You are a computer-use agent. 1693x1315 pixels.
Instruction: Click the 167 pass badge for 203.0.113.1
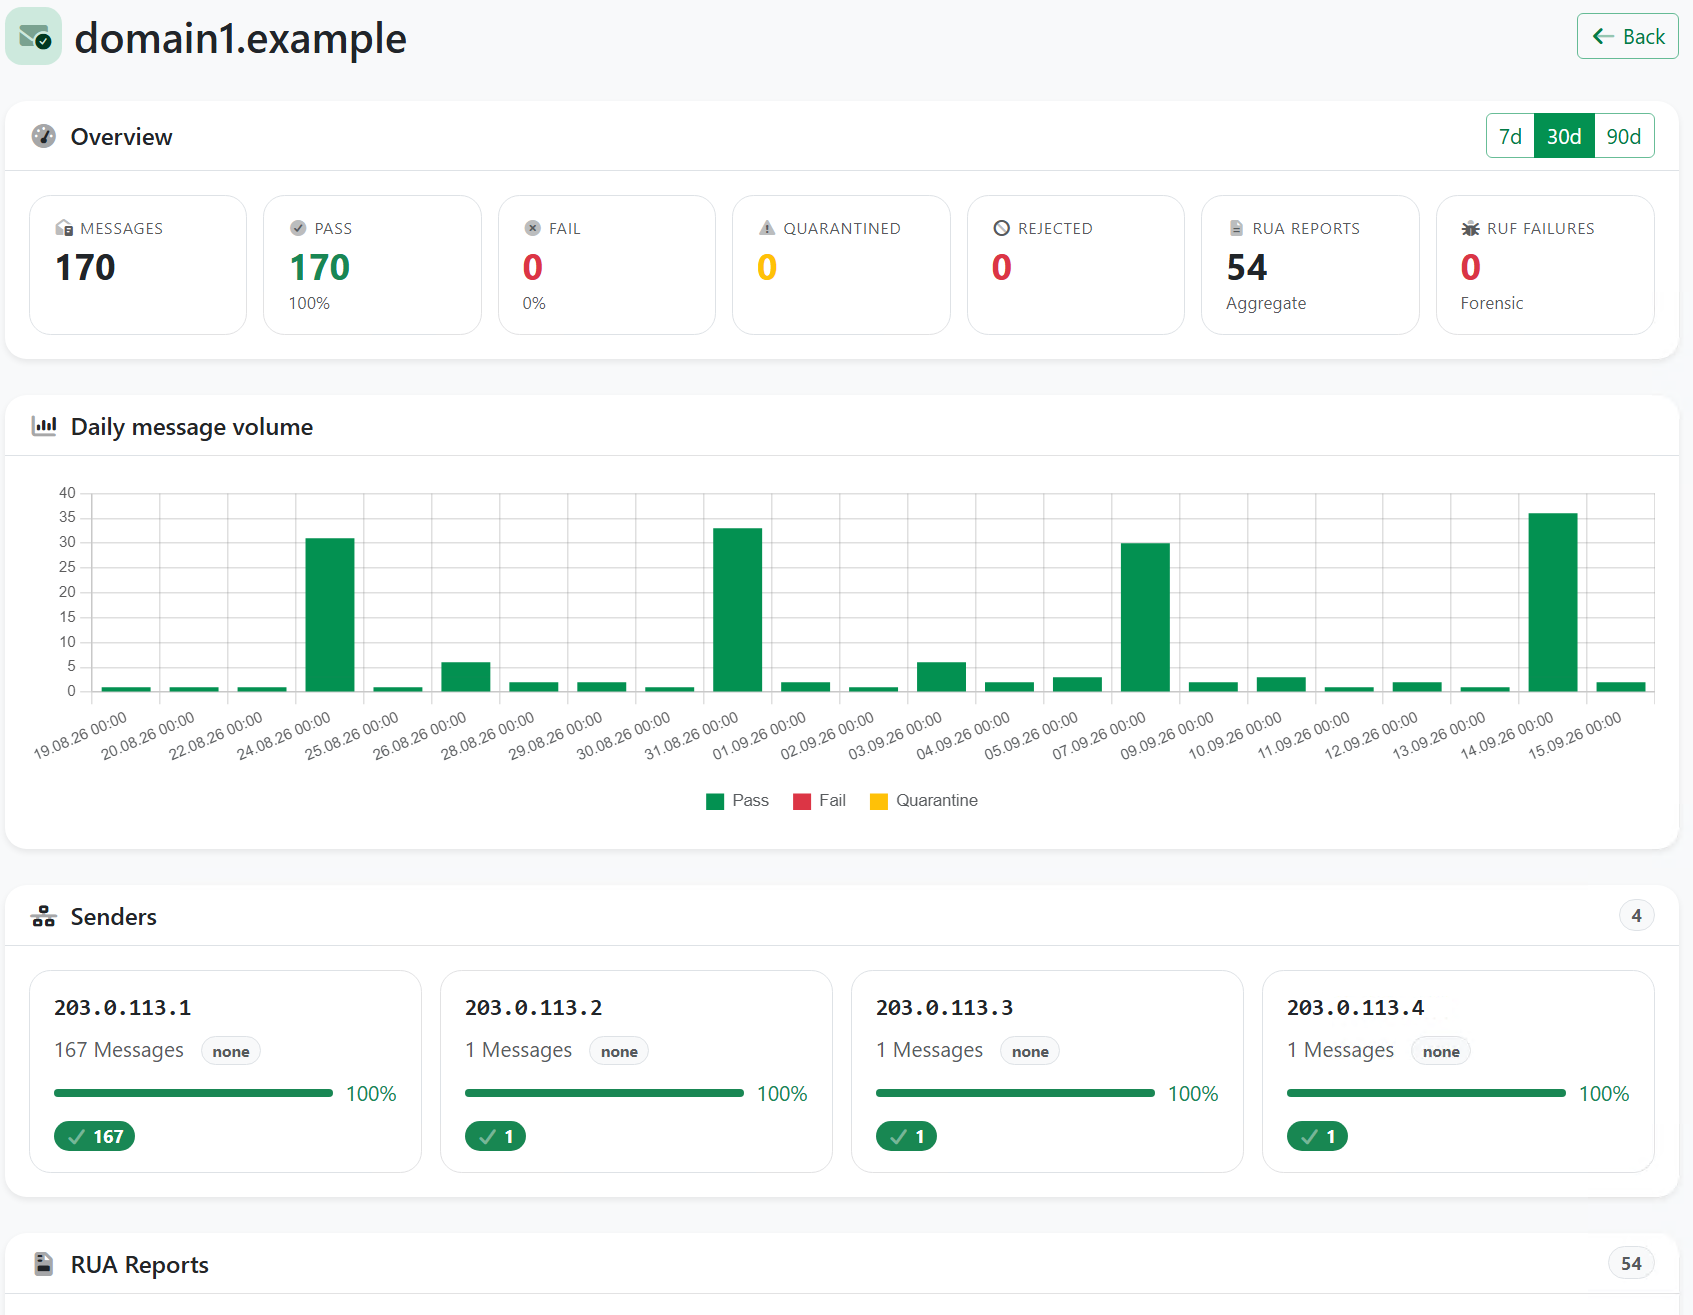(94, 1136)
